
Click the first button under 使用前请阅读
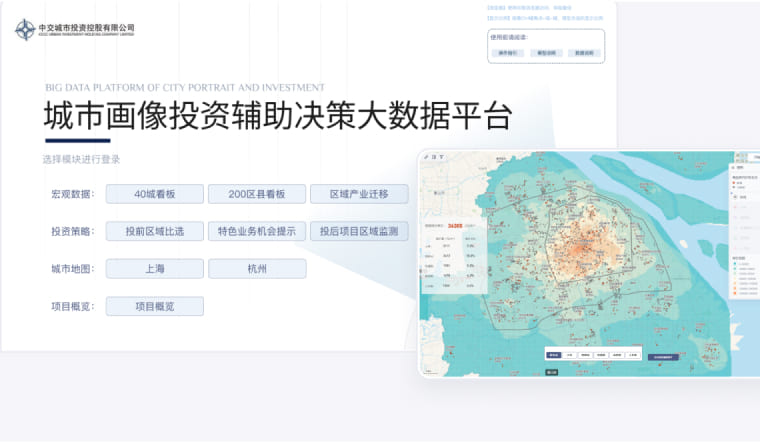click(507, 53)
